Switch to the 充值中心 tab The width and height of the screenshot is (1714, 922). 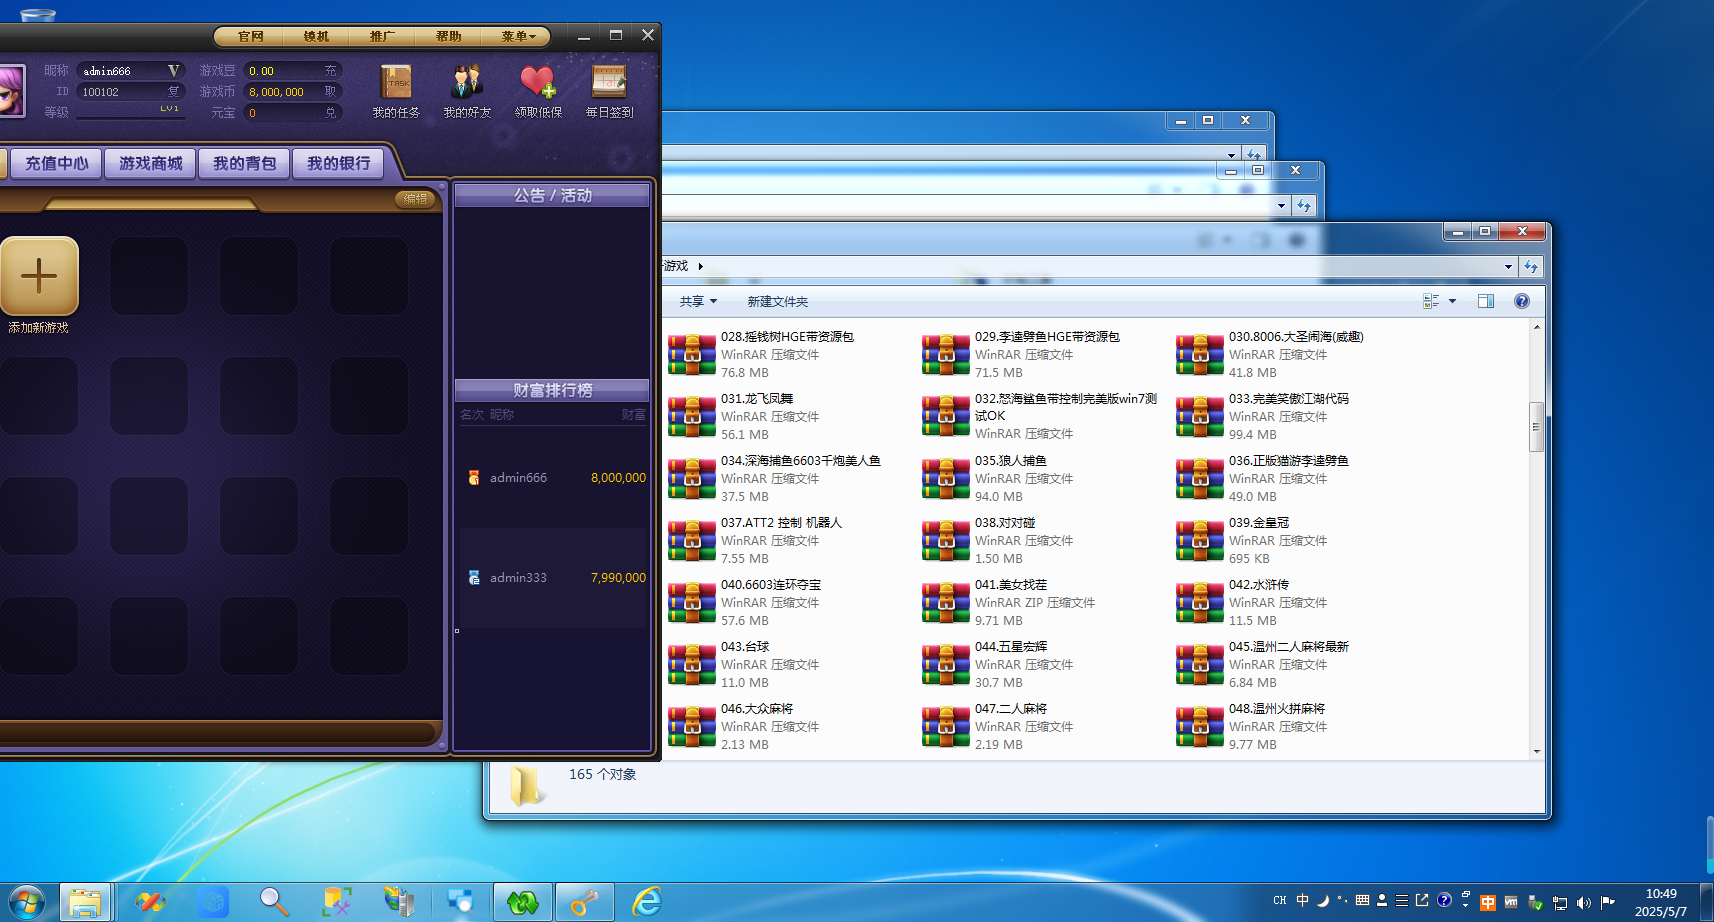tap(56, 163)
